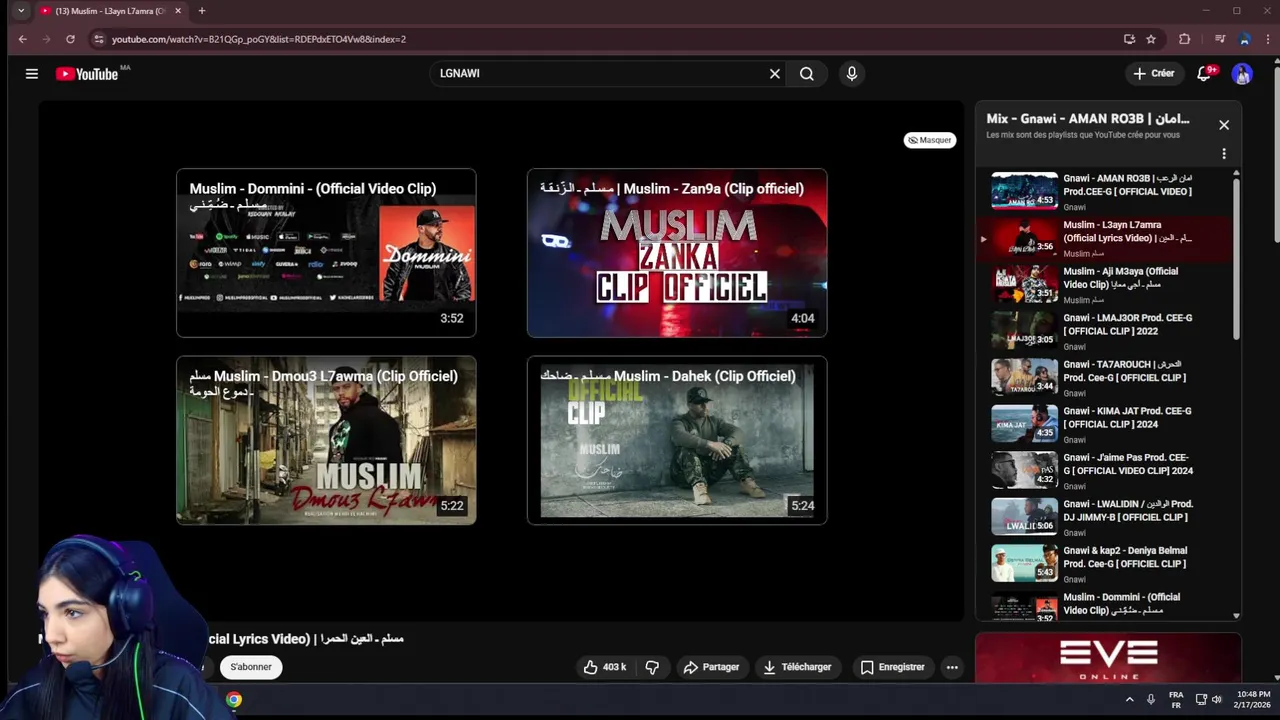1280x720 pixels.
Task: Open the YouTube account avatar menu
Action: tap(1242, 73)
